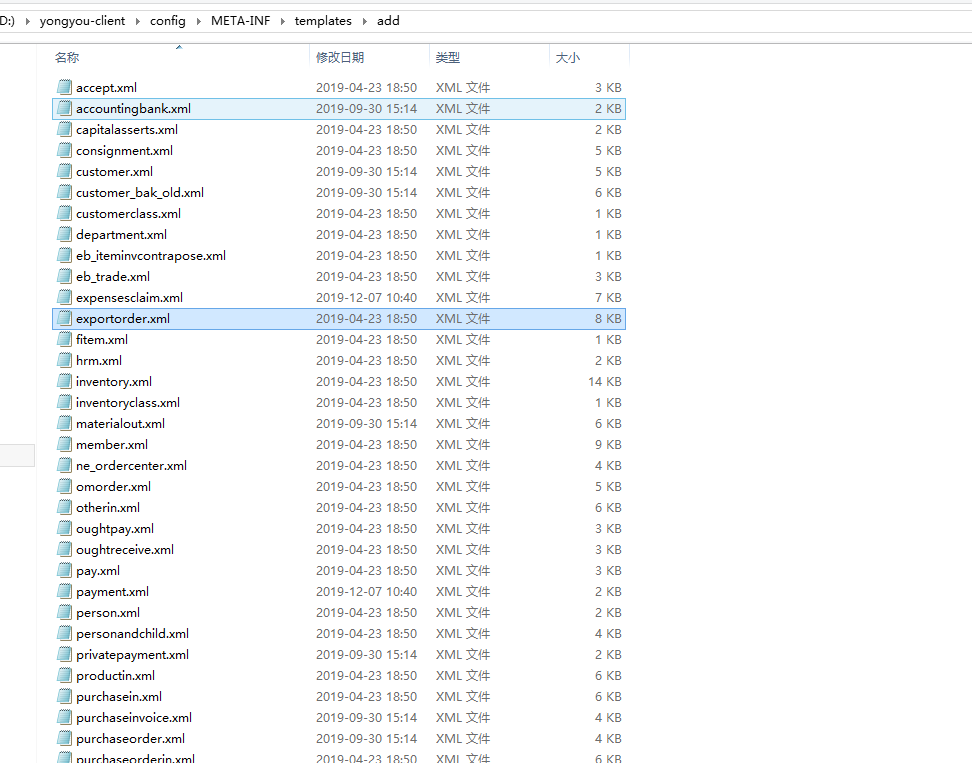972x763 pixels.
Task: Expand breadcrumb arrow before yongyou-client
Action: [28, 21]
